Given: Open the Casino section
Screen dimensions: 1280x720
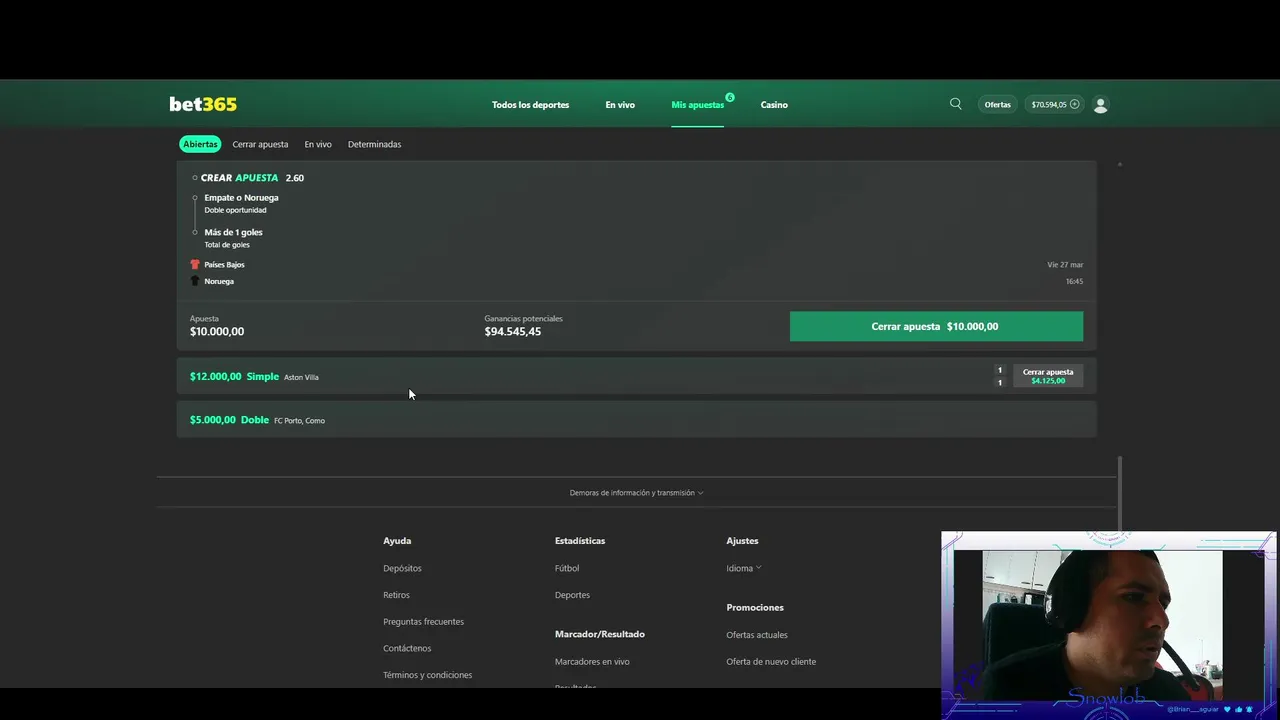Looking at the screenshot, I should coord(774,105).
